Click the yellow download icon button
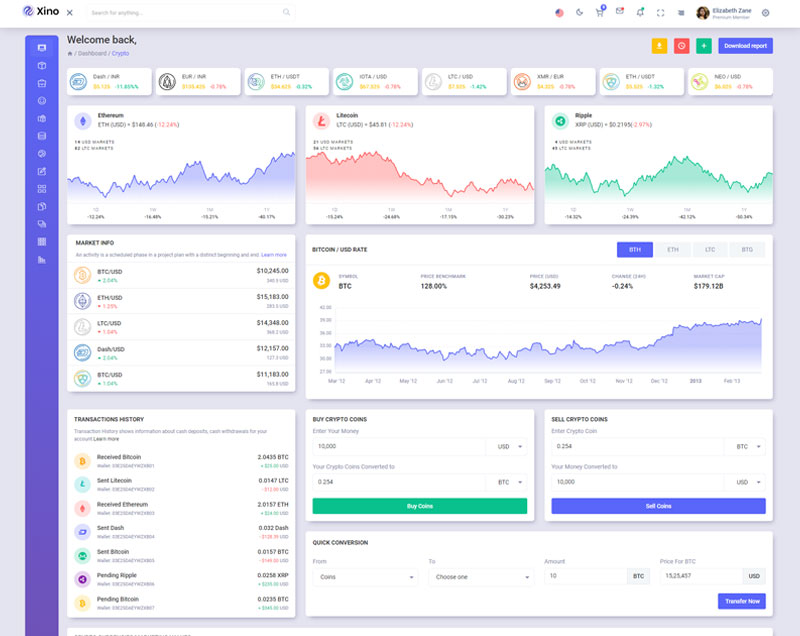The image size is (800, 636). (659, 46)
